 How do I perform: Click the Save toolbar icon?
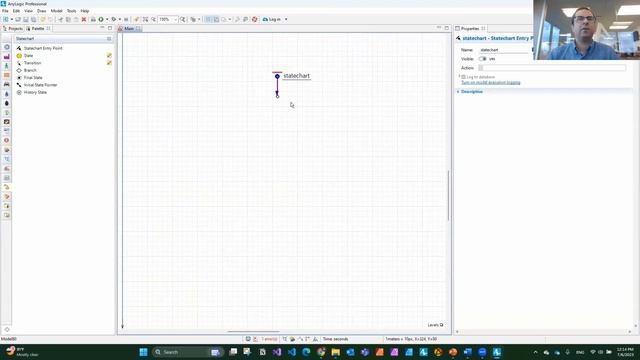(x=26, y=19)
